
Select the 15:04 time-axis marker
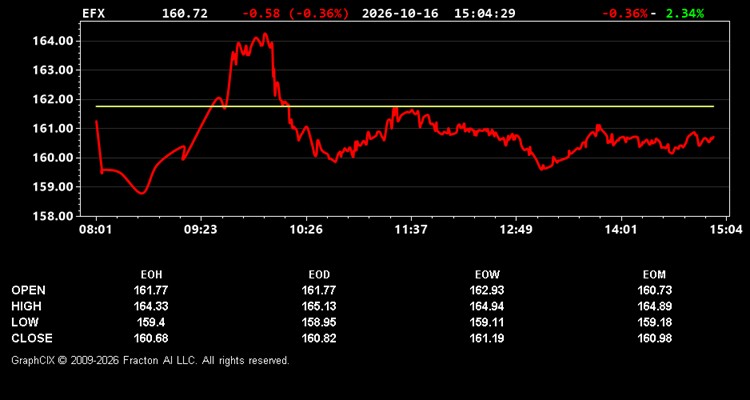pos(727,230)
